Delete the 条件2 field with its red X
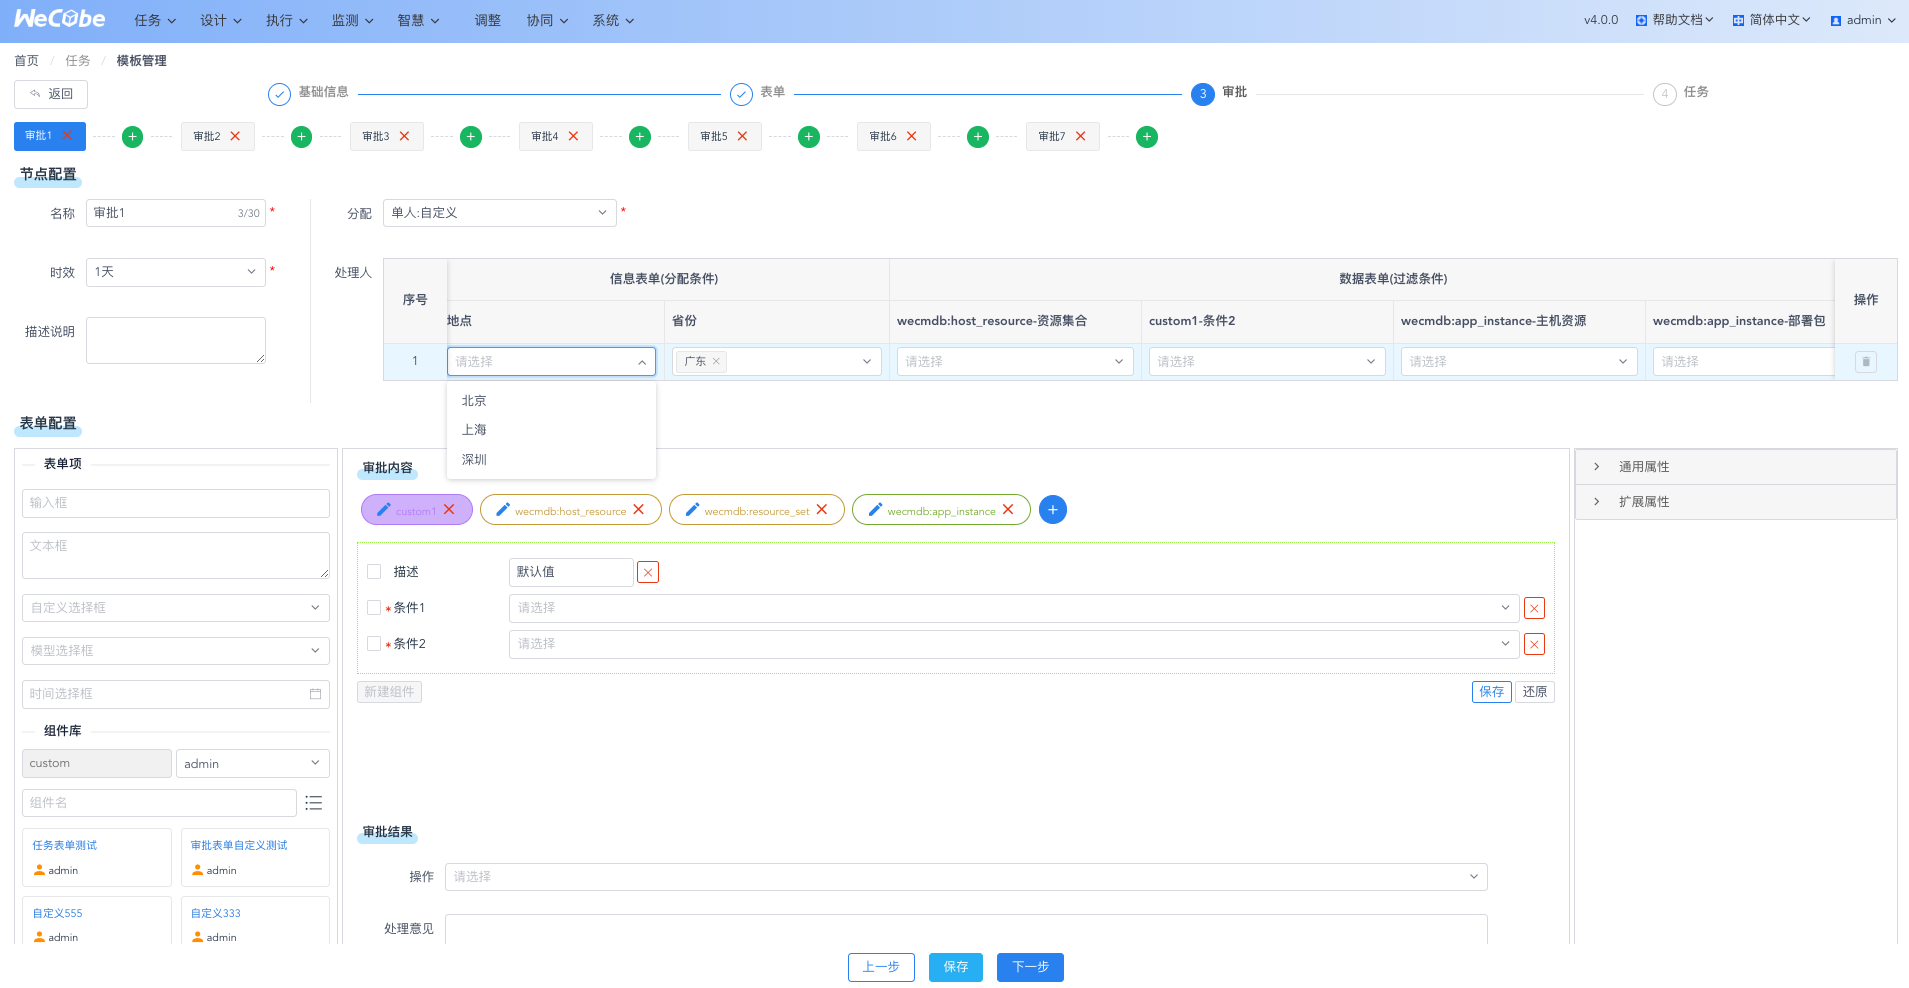 point(1534,644)
